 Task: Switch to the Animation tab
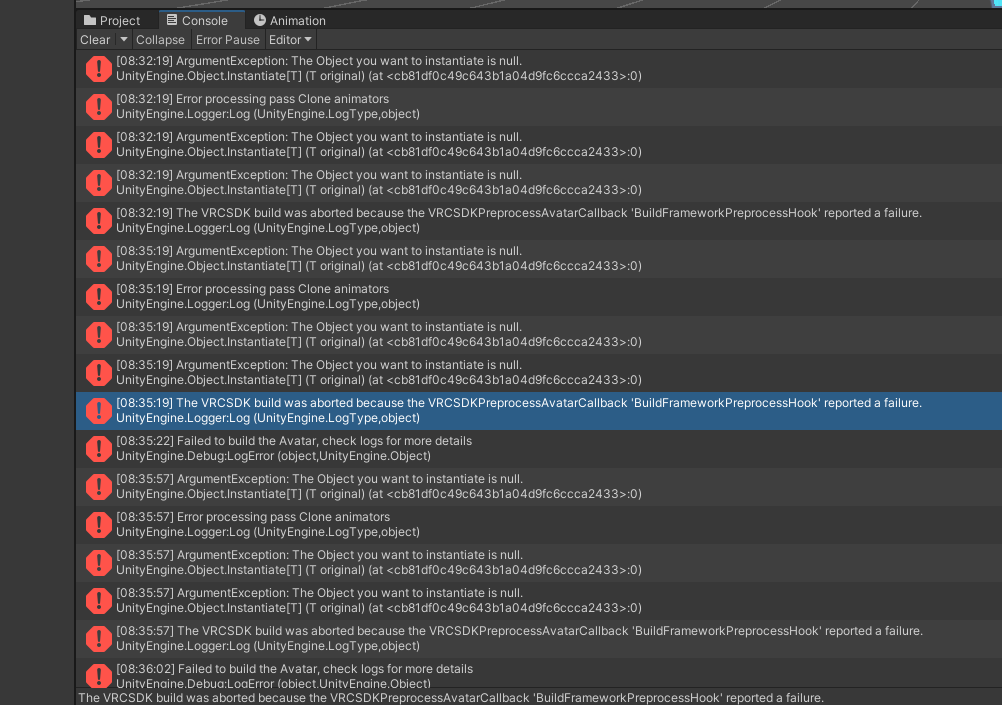tap(289, 20)
